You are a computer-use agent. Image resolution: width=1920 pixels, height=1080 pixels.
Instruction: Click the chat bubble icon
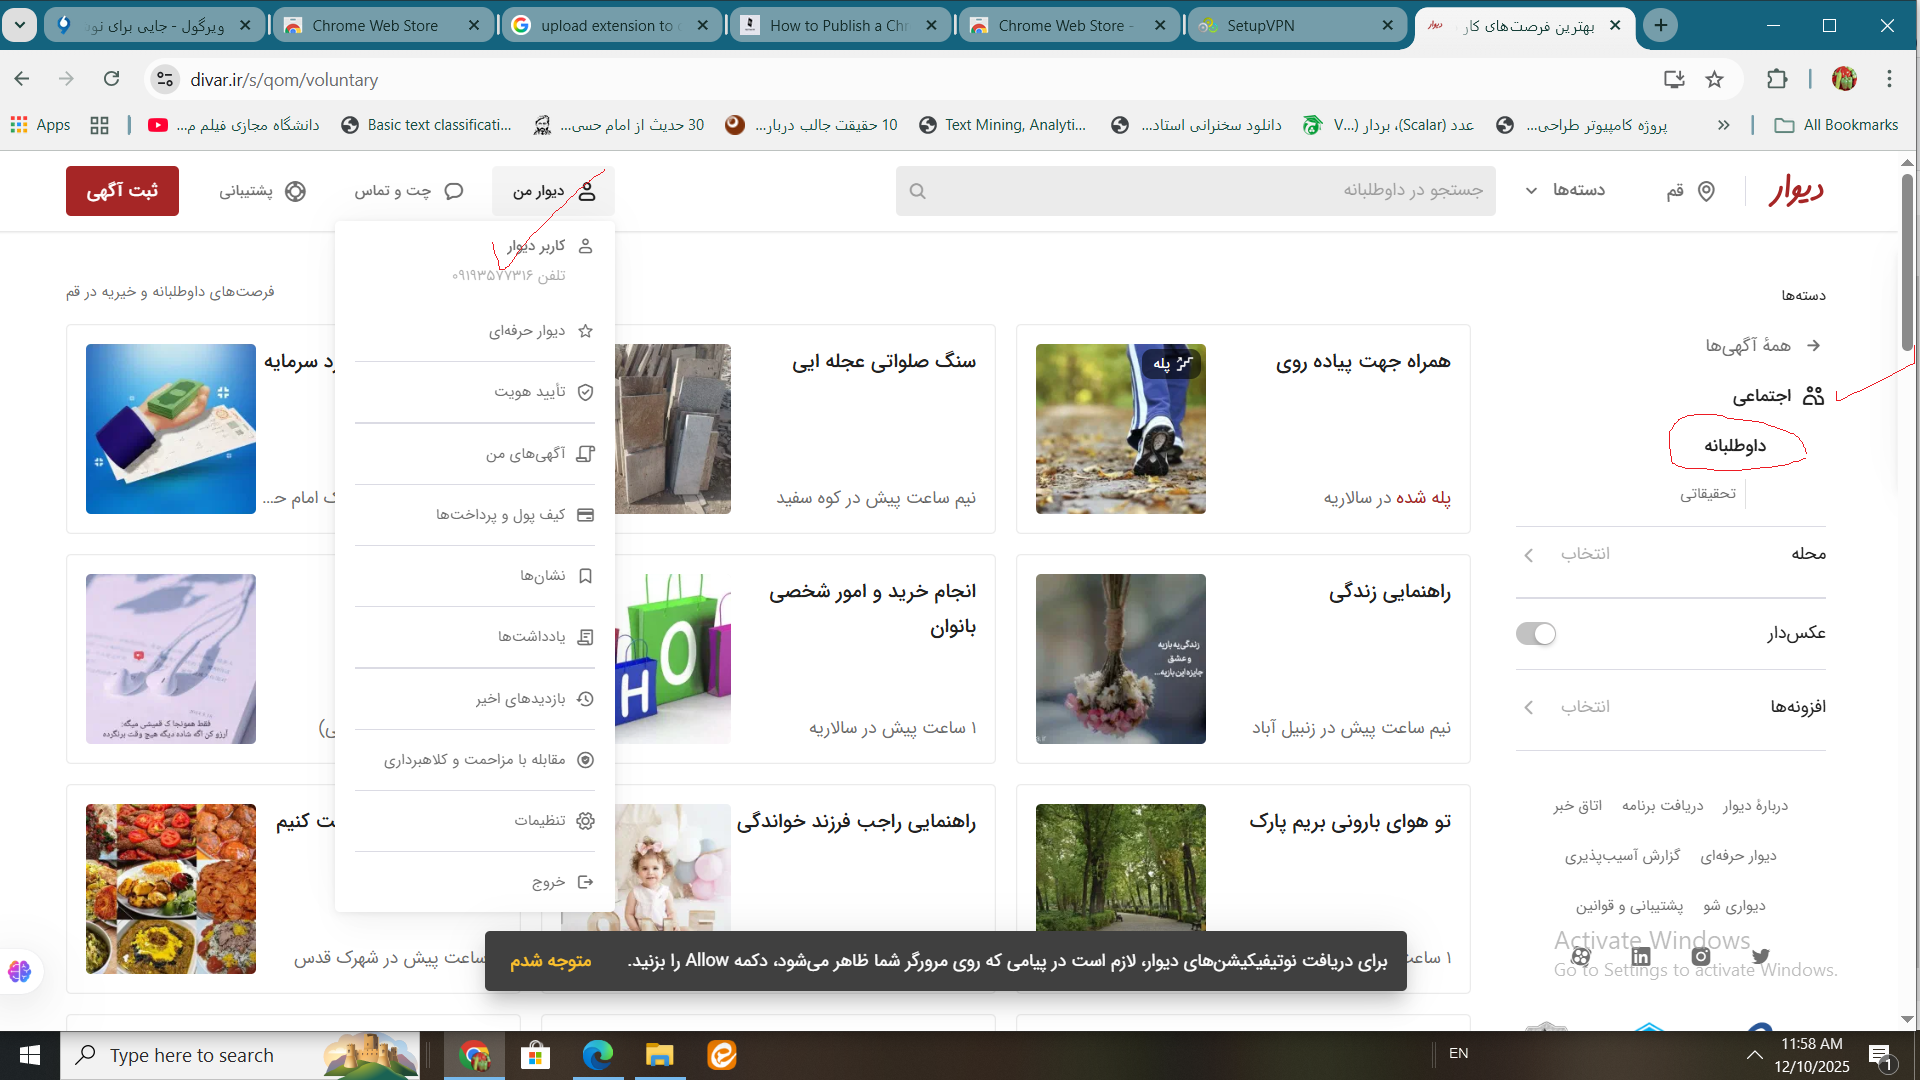(454, 191)
